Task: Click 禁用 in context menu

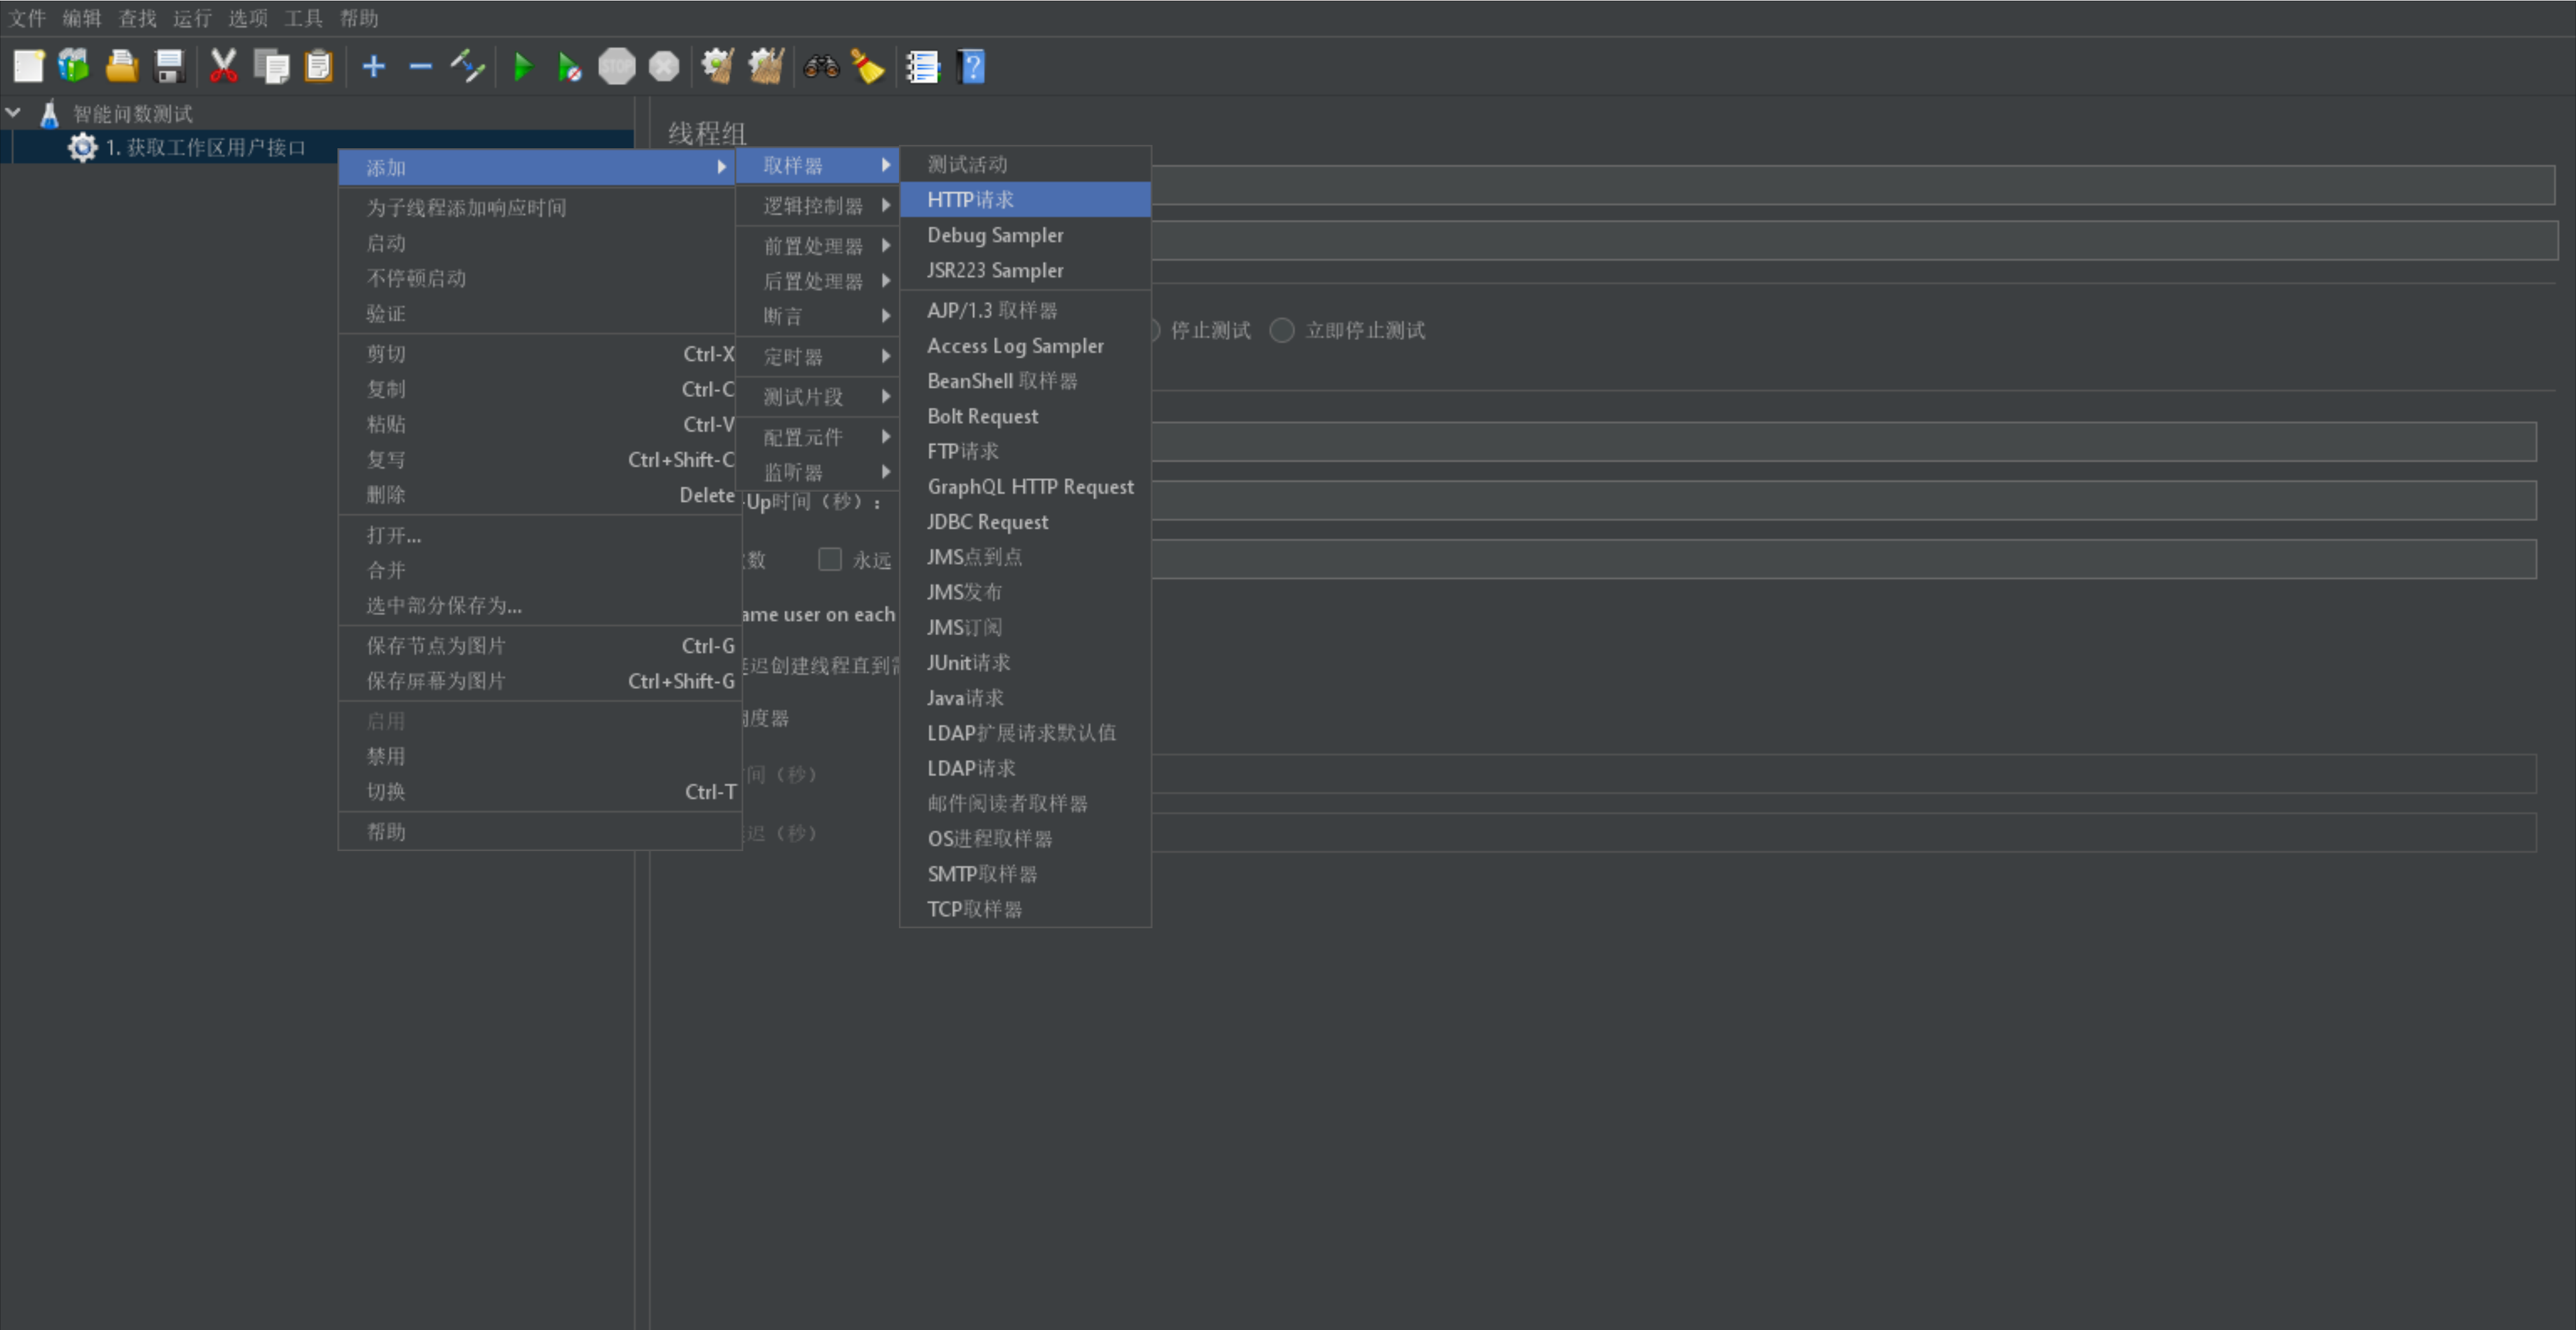Action: [539, 756]
